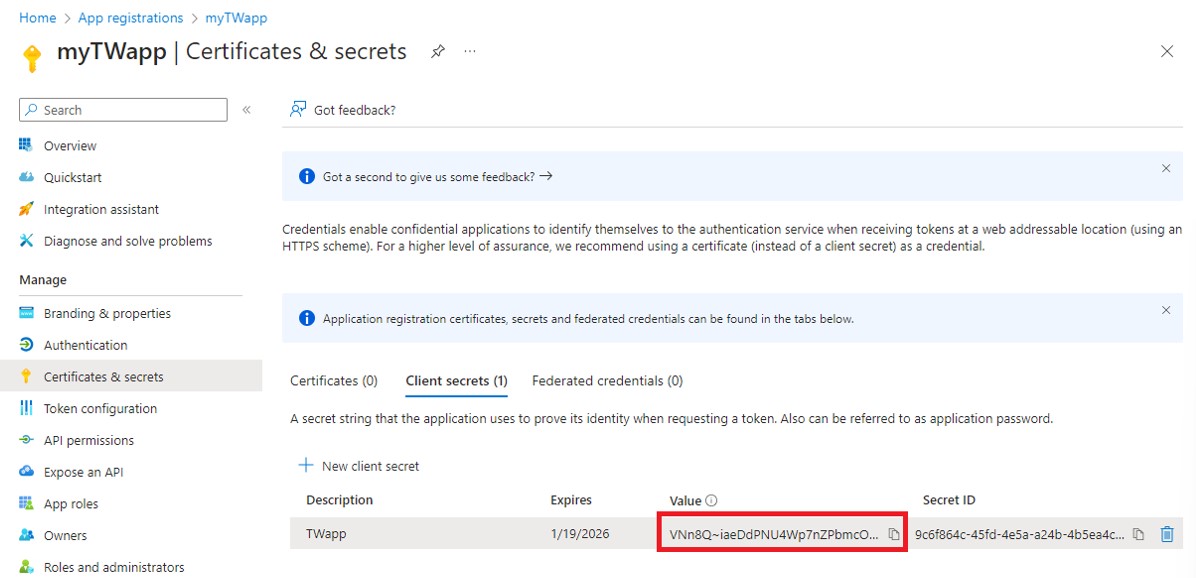Open the Federated credentials (0) tab
The height and width of the screenshot is (578, 1196).
pyautogui.click(x=607, y=381)
